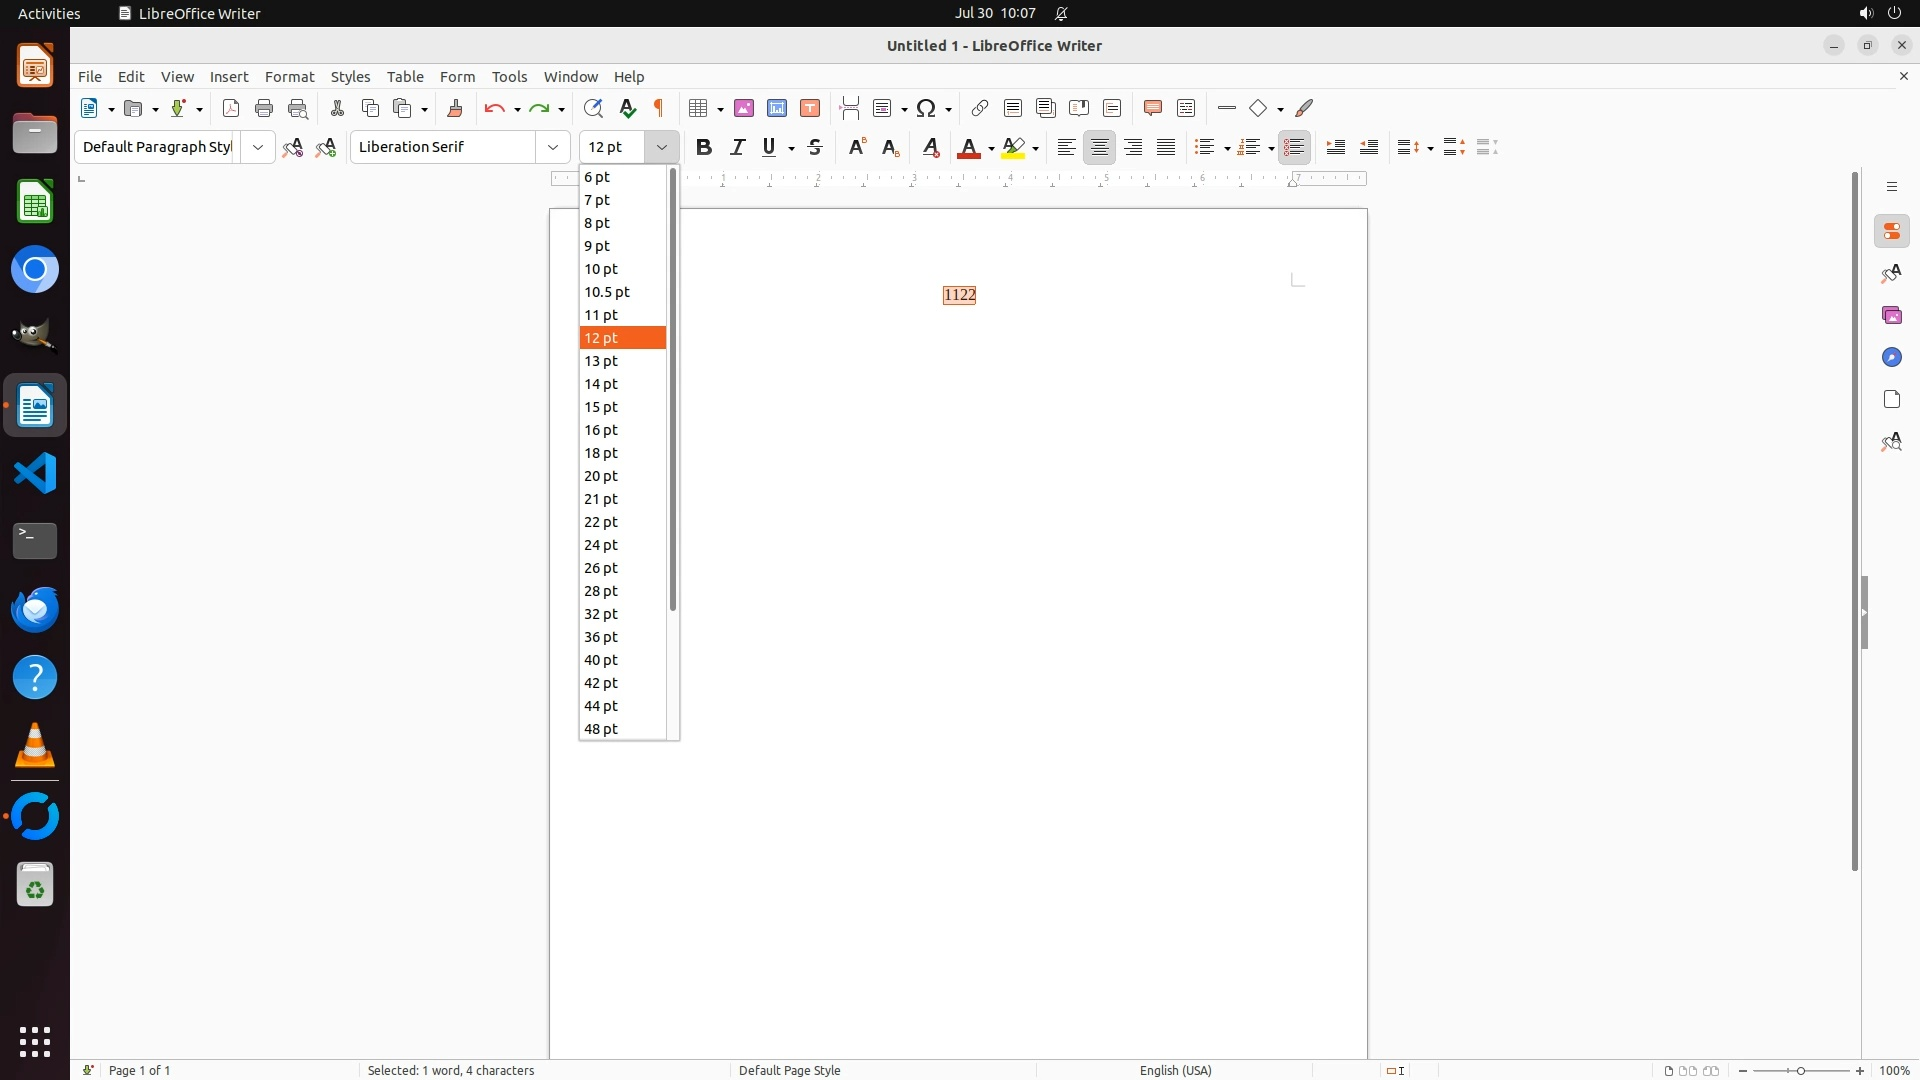Open Find & Replace tool
The height and width of the screenshot is (1080, 1920).
coord(593,108)
